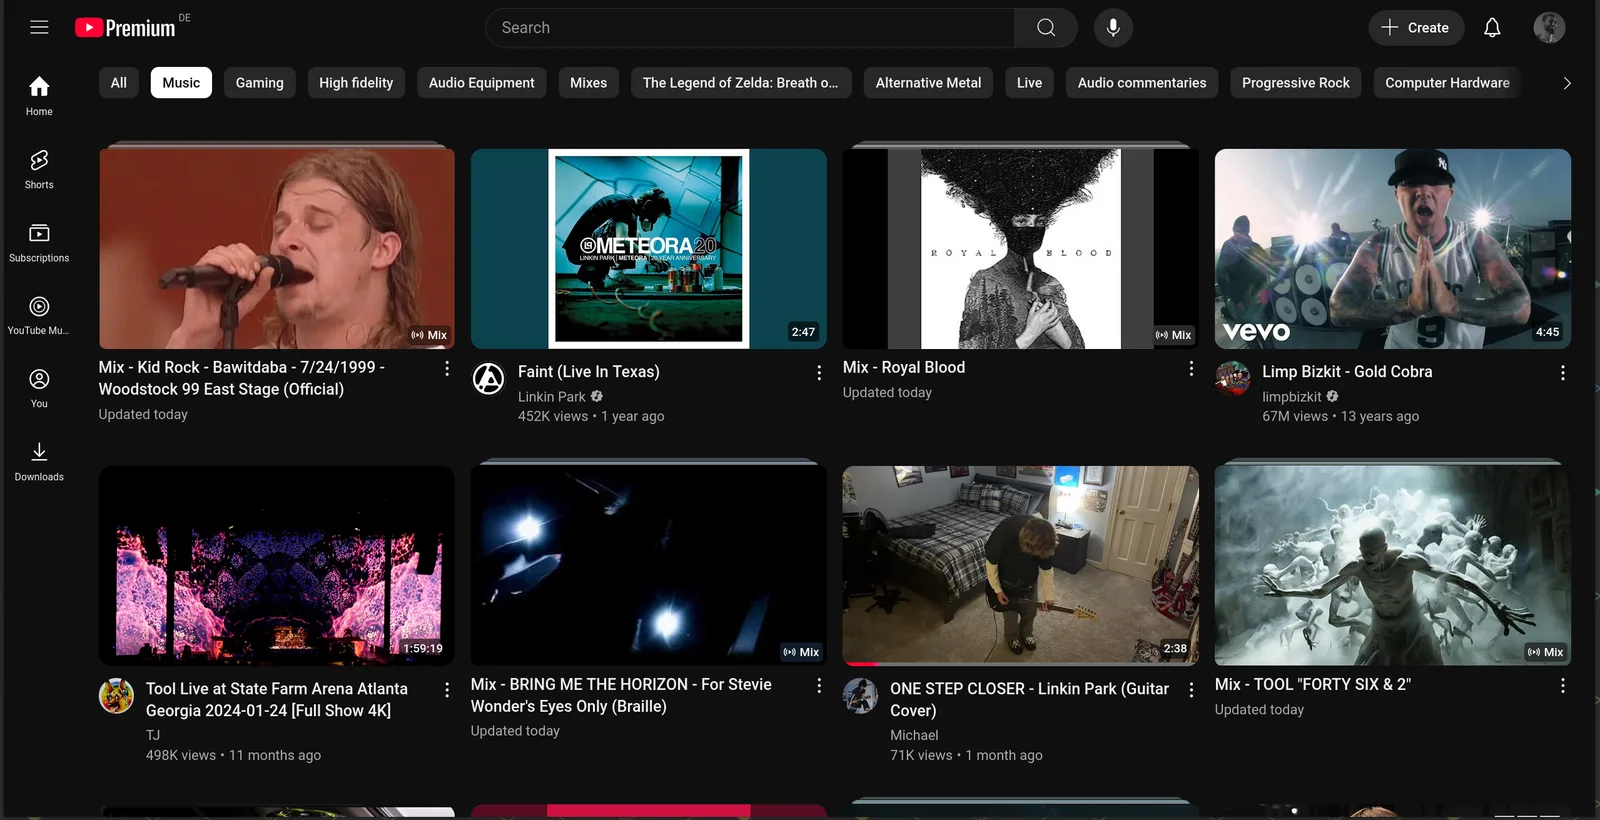
Task: Open options menu for Tool Live video
Action: pos(447,690)
